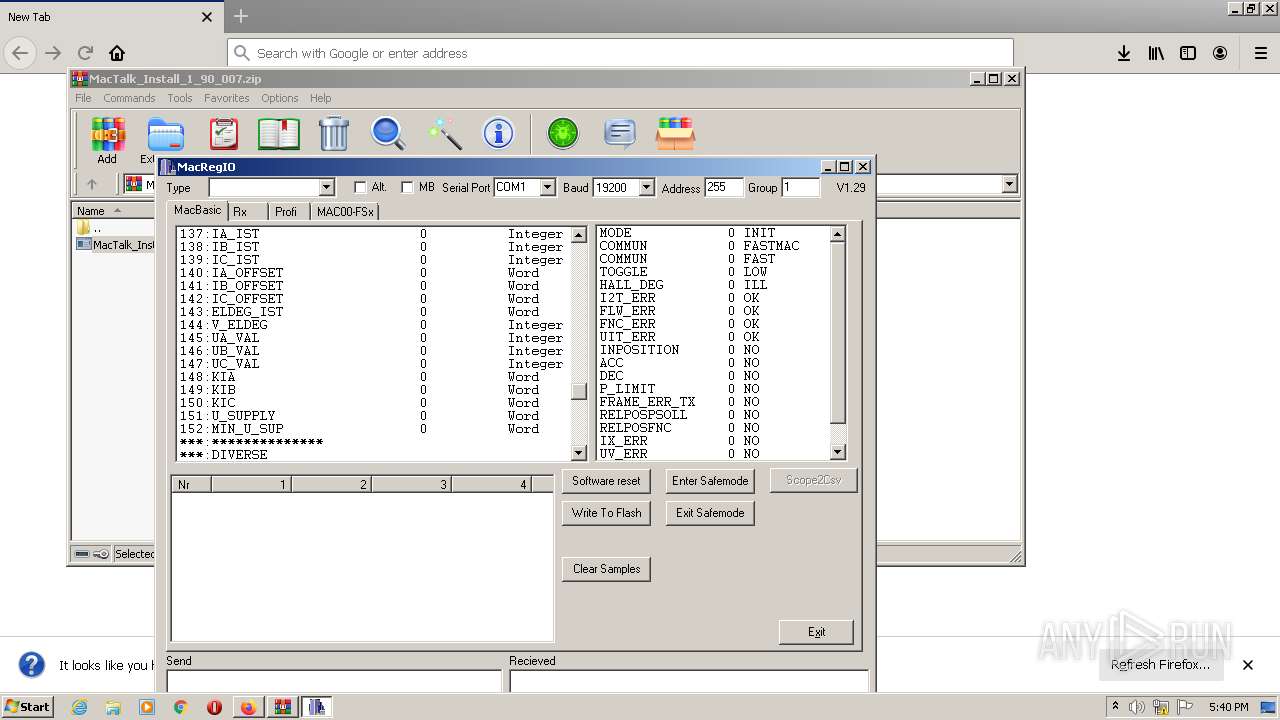Click the Internet Explorer taskbar icon
Viewport: 1280px width, 720px height.
click(x=79, y=707)
